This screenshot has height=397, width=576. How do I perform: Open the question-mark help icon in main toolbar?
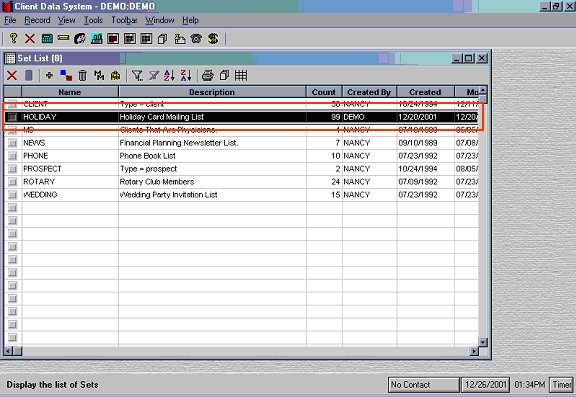coord(13,38)
